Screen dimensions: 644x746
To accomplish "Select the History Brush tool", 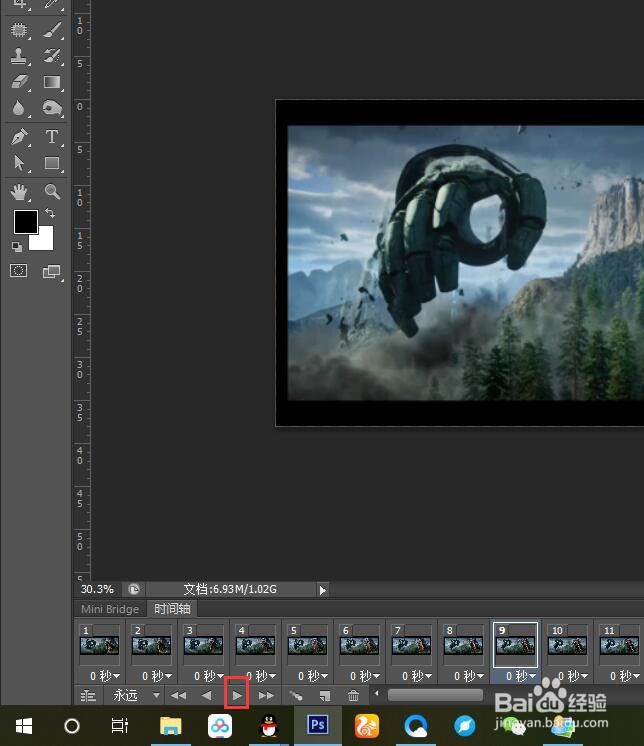I will (52, 56).
